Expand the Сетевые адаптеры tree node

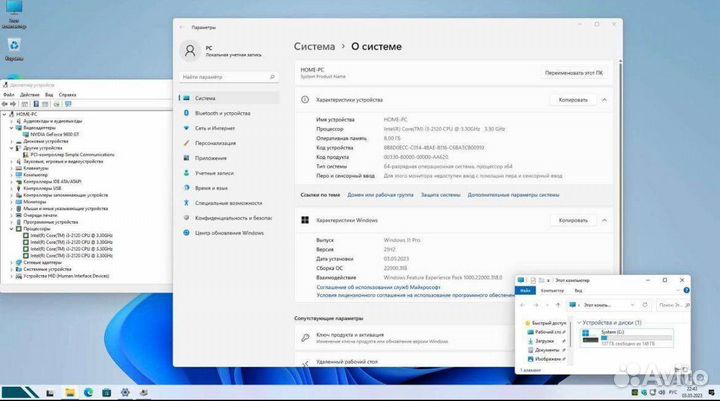click(x=11, y=262)
